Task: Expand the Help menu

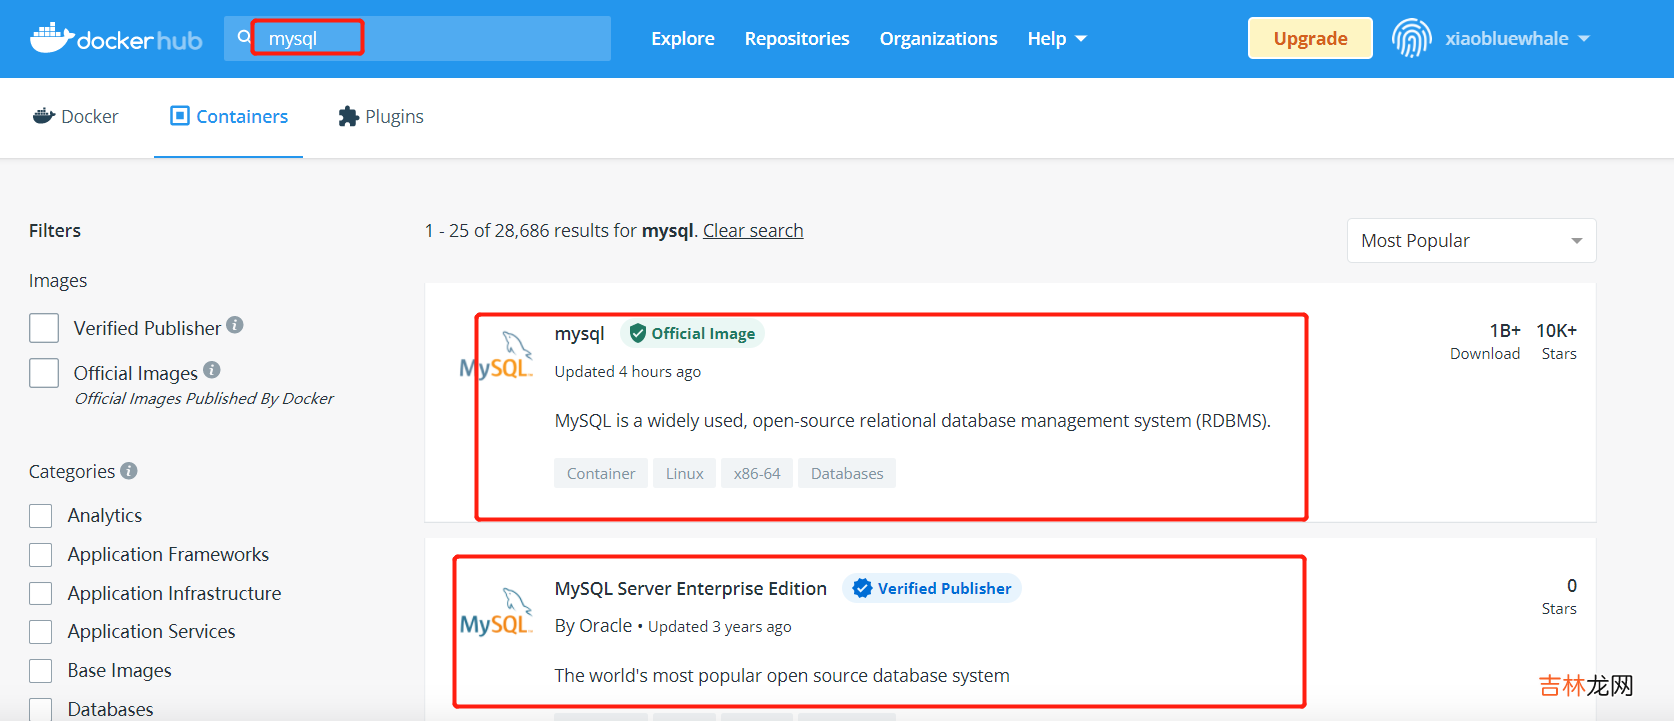Action: pyautogui.click(x=1056, y=39)
